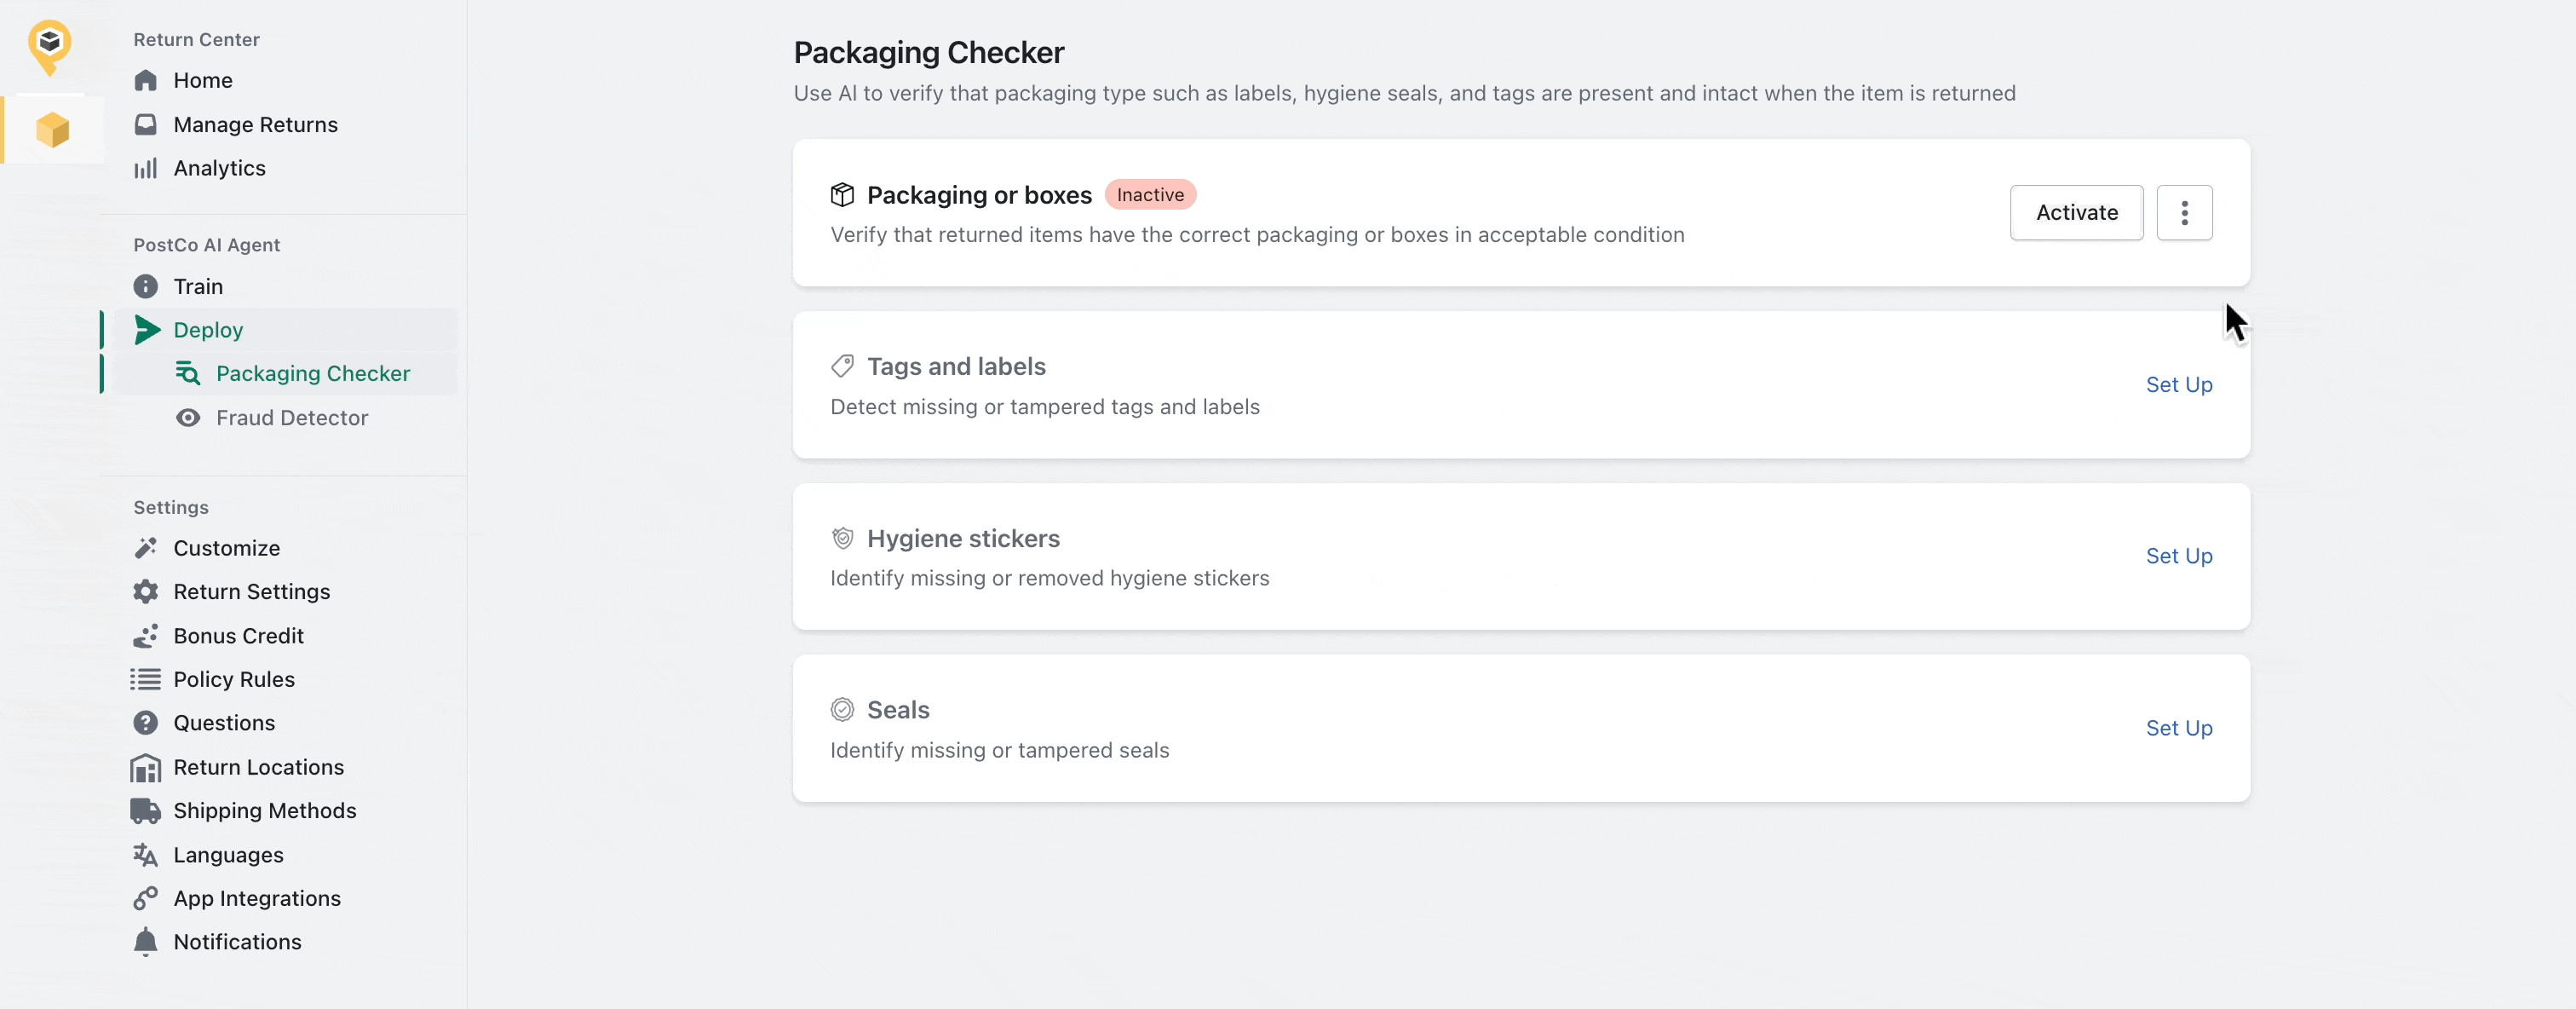Click the Inactive status badge
Viewport: 2576px width, 1009px height.
[x=1150, y=195]
